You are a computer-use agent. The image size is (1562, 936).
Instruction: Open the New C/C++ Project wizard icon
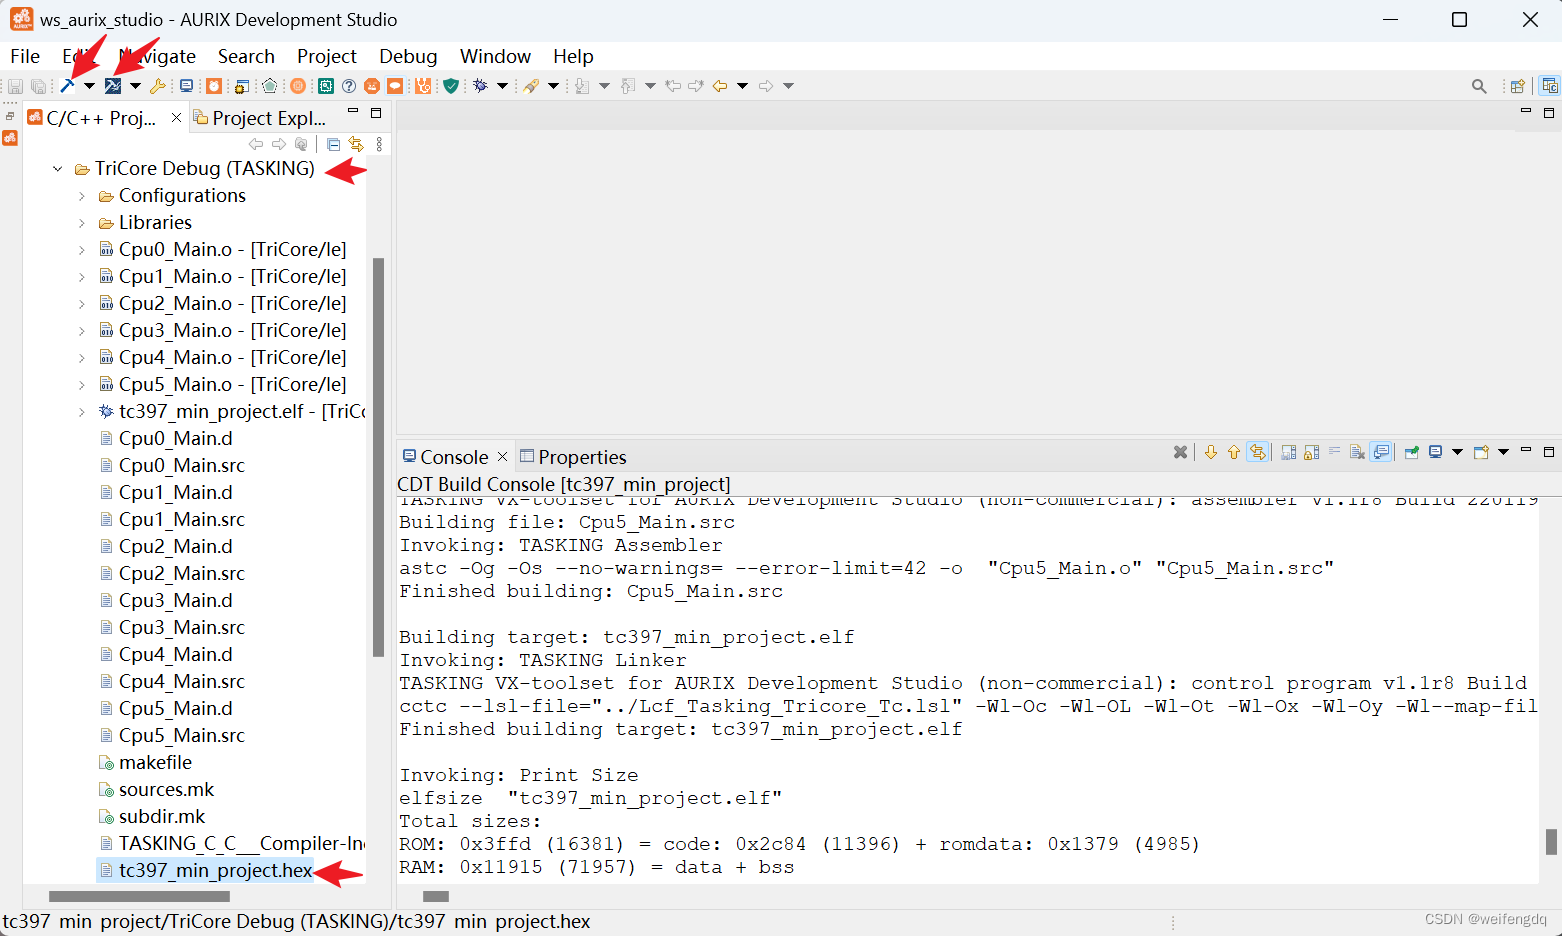point(243,86)
